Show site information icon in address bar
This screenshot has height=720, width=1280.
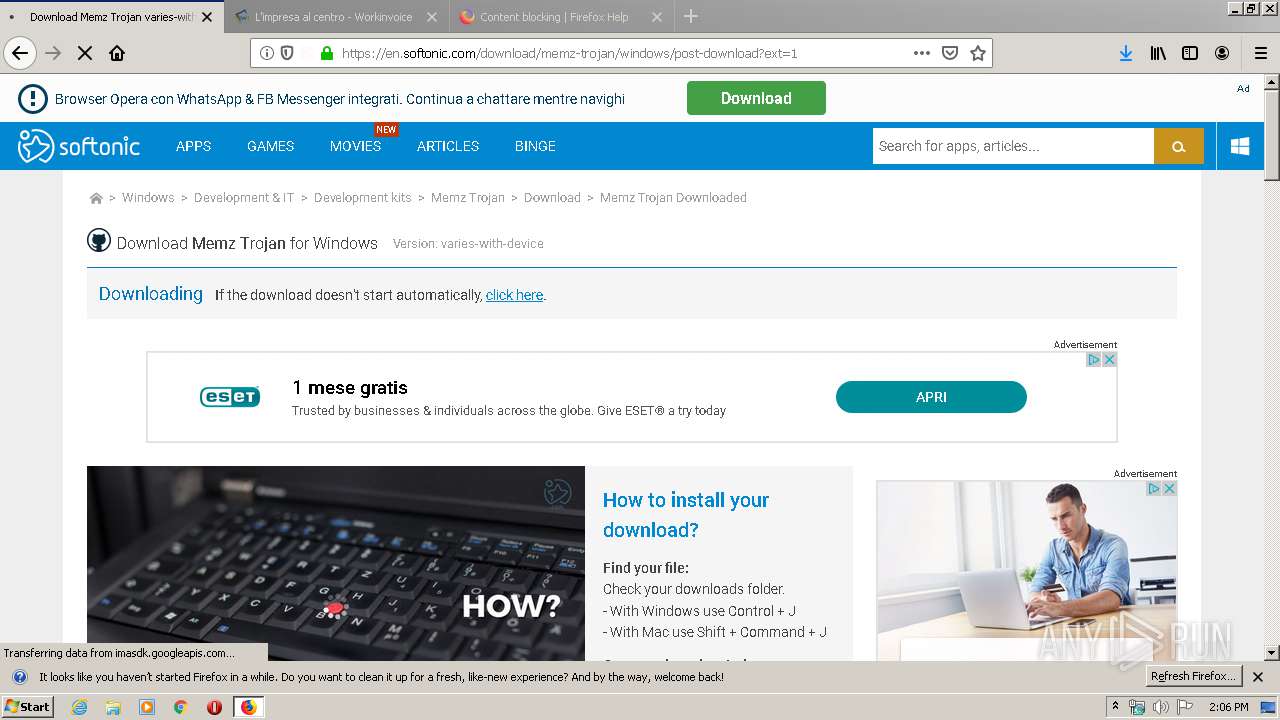pos(267,53)
